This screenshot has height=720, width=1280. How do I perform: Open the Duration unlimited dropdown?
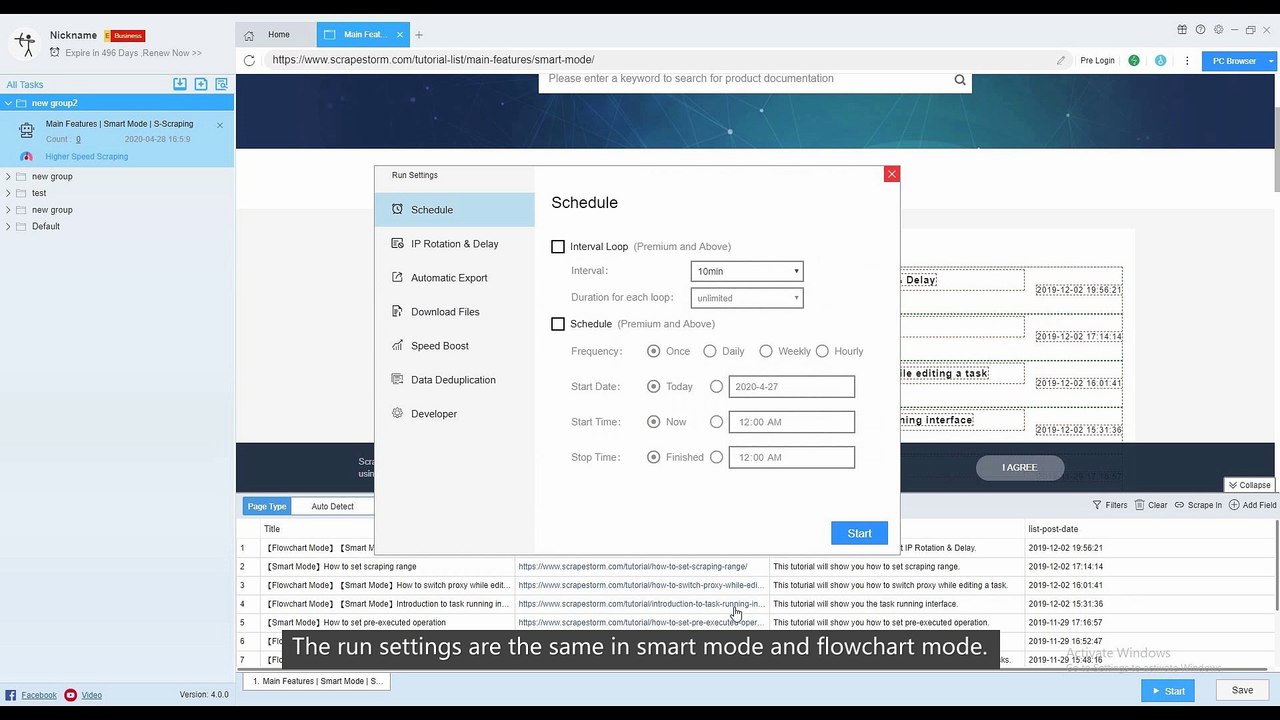[747, 298]
